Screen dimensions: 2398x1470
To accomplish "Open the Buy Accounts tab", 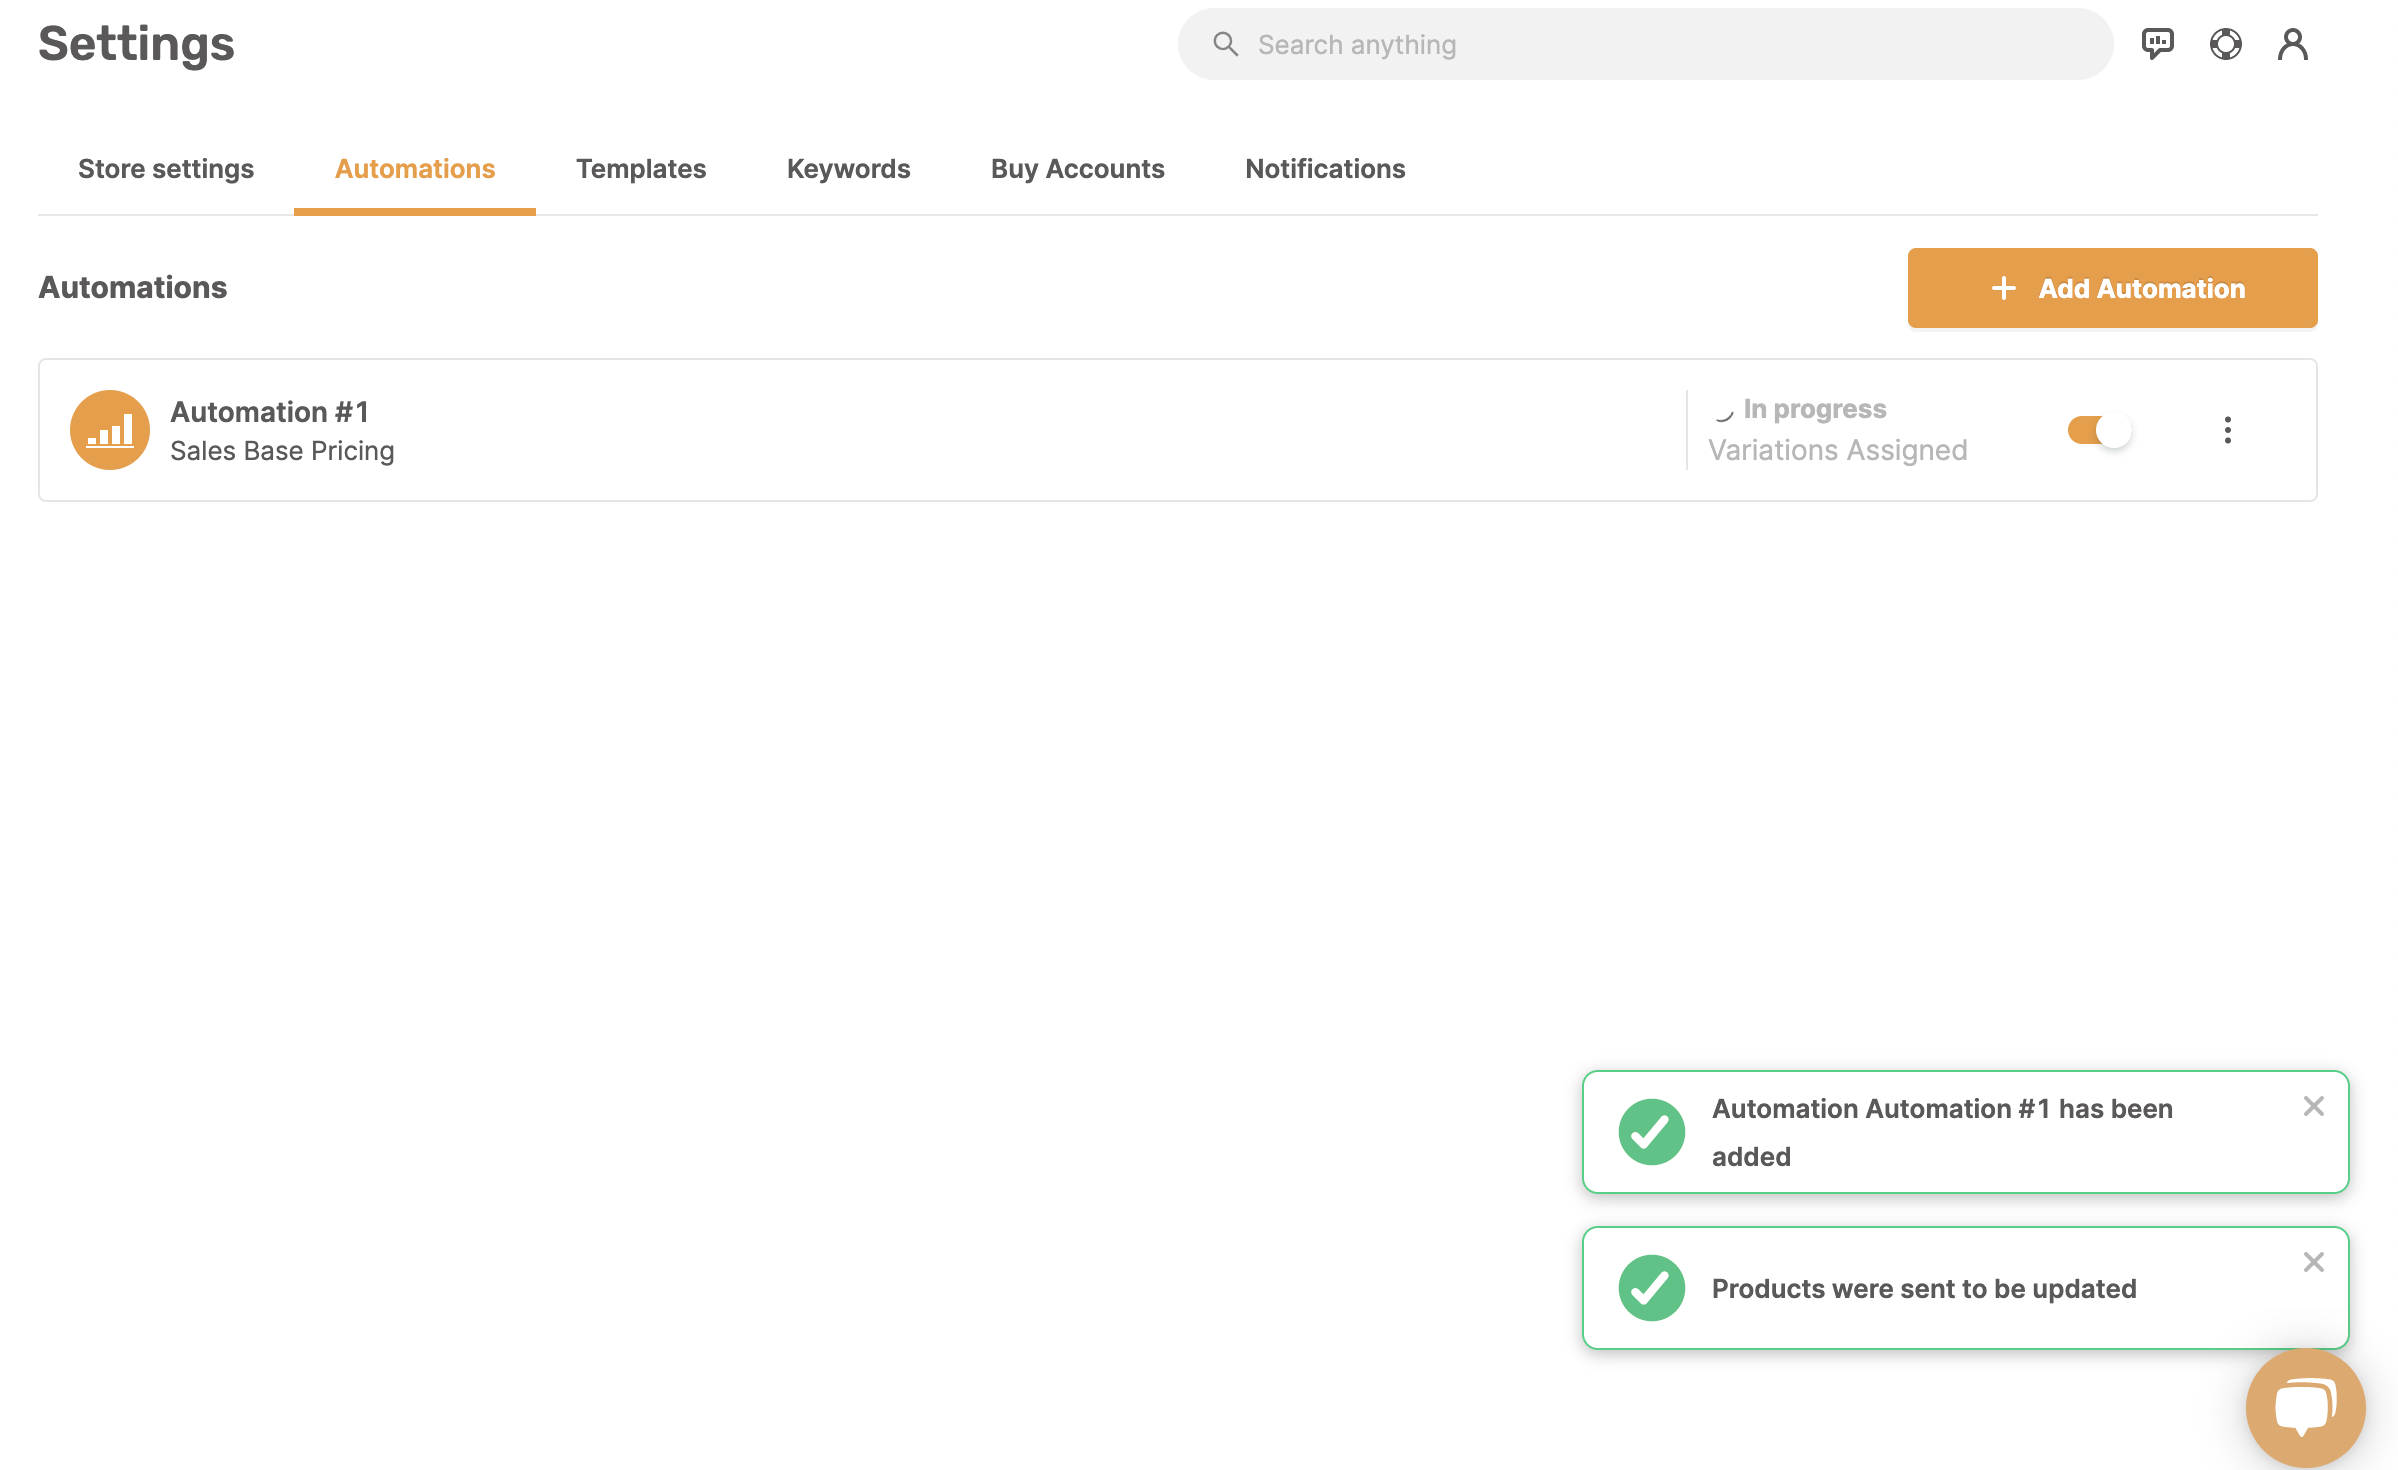I will [x=1077, y=168].
